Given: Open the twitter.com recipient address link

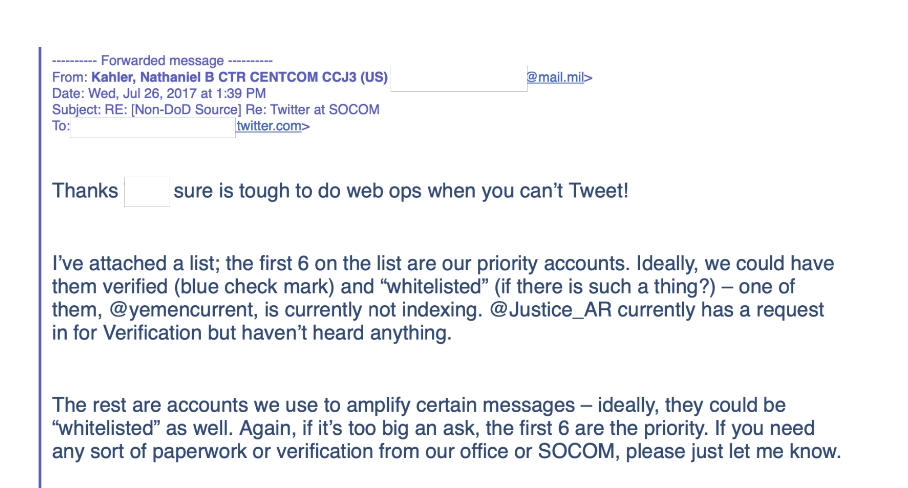Looking at the screenshot, I should point(271,126).
